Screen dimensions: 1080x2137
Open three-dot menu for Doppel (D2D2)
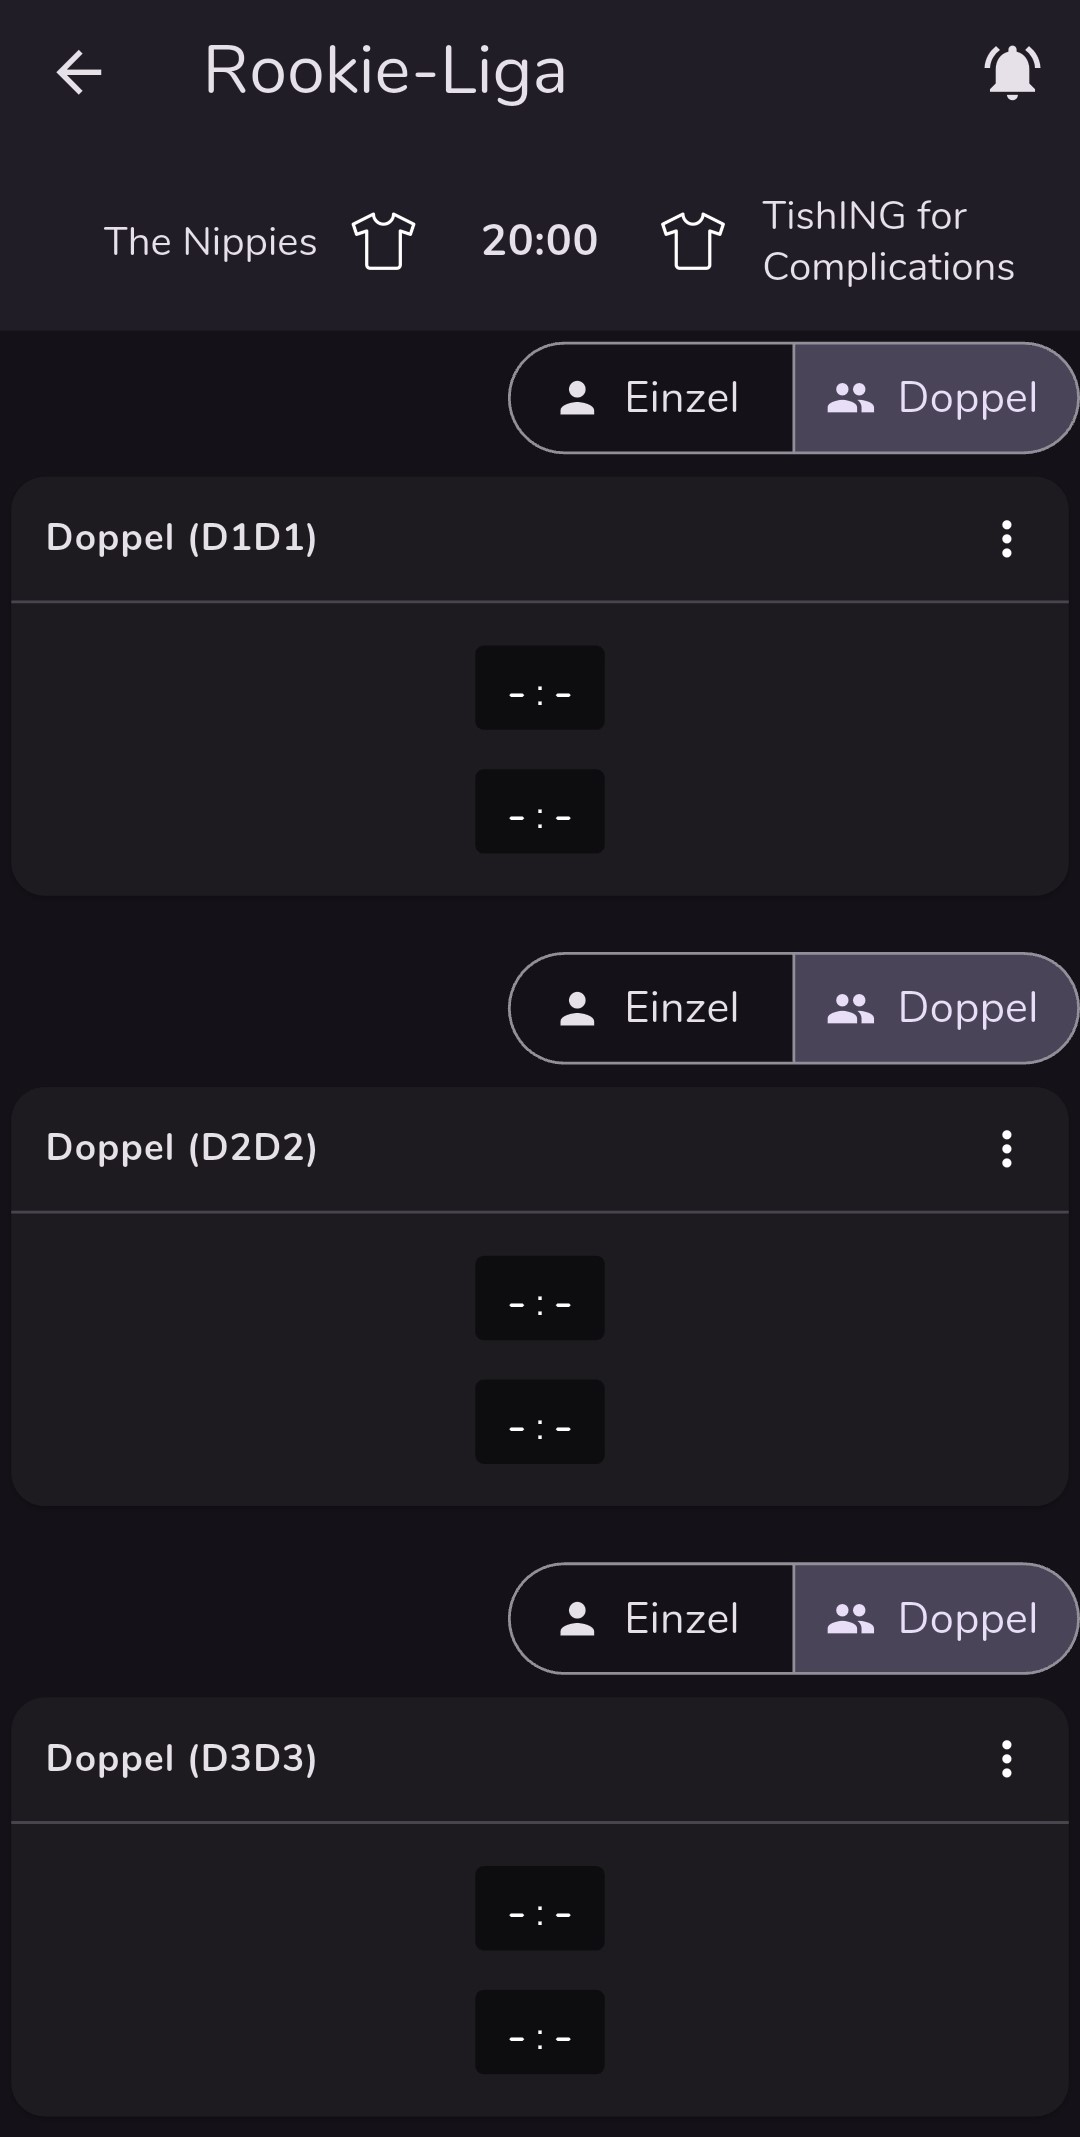pos(1007,1149)
